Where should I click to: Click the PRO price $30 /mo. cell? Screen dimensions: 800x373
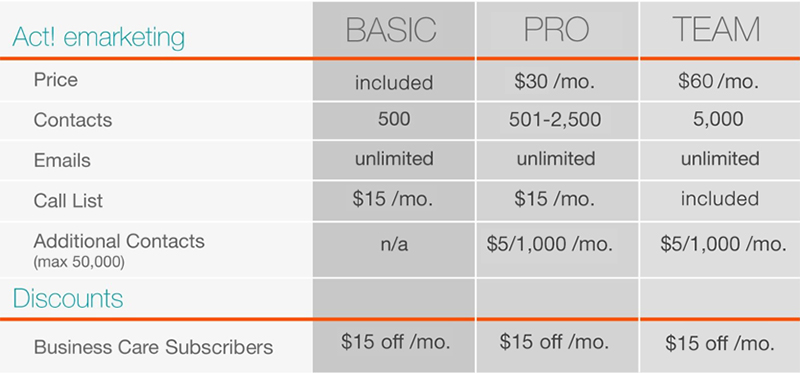(554, 82)
